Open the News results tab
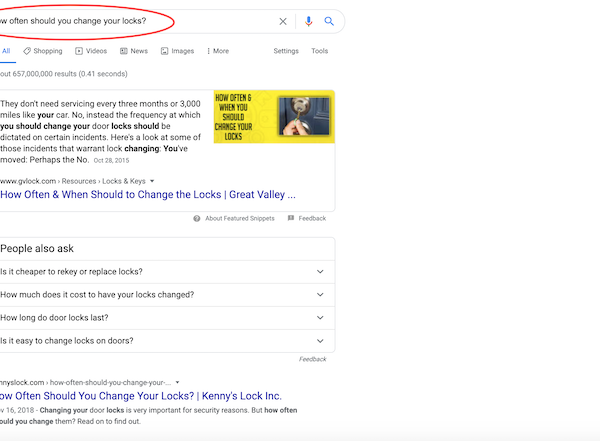The image size is (600, 441). click(x=133, y=51)
